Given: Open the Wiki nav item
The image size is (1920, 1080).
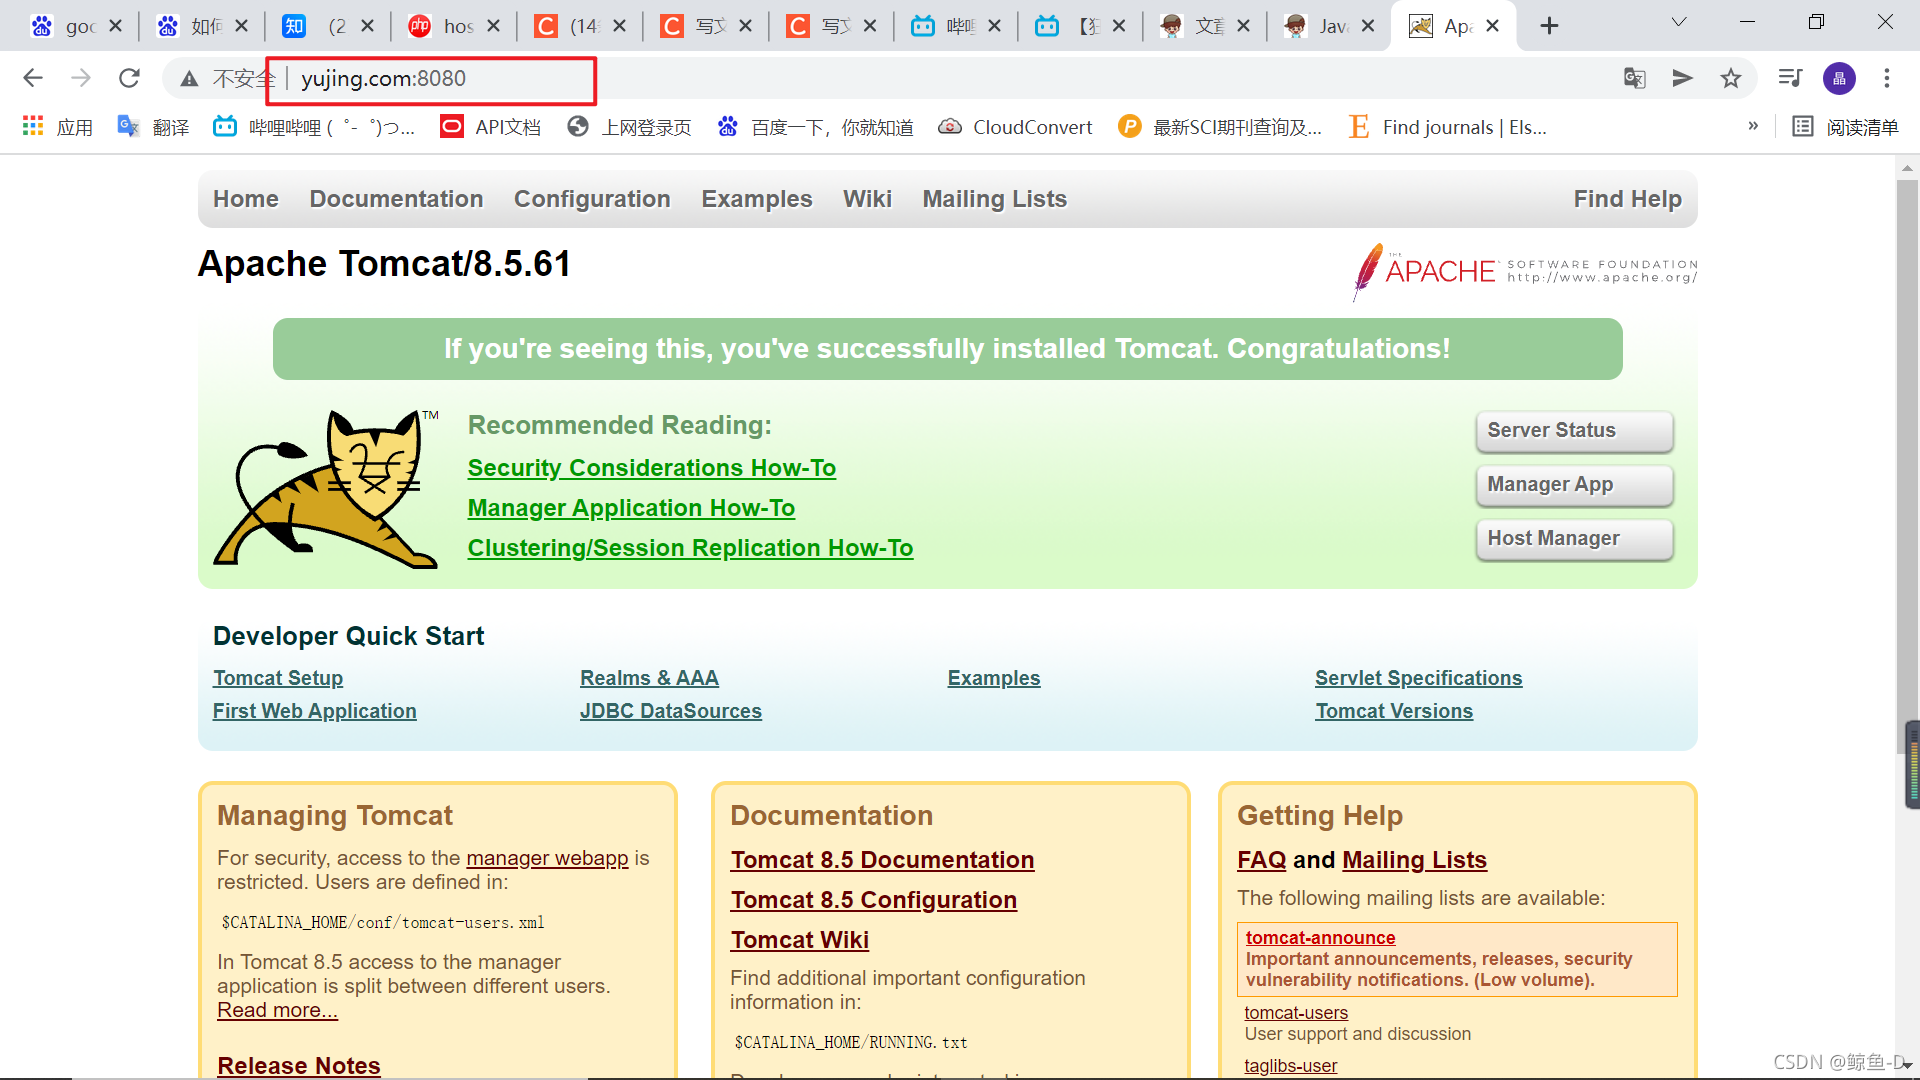Looking at the screenshot, I should (867, 199).
